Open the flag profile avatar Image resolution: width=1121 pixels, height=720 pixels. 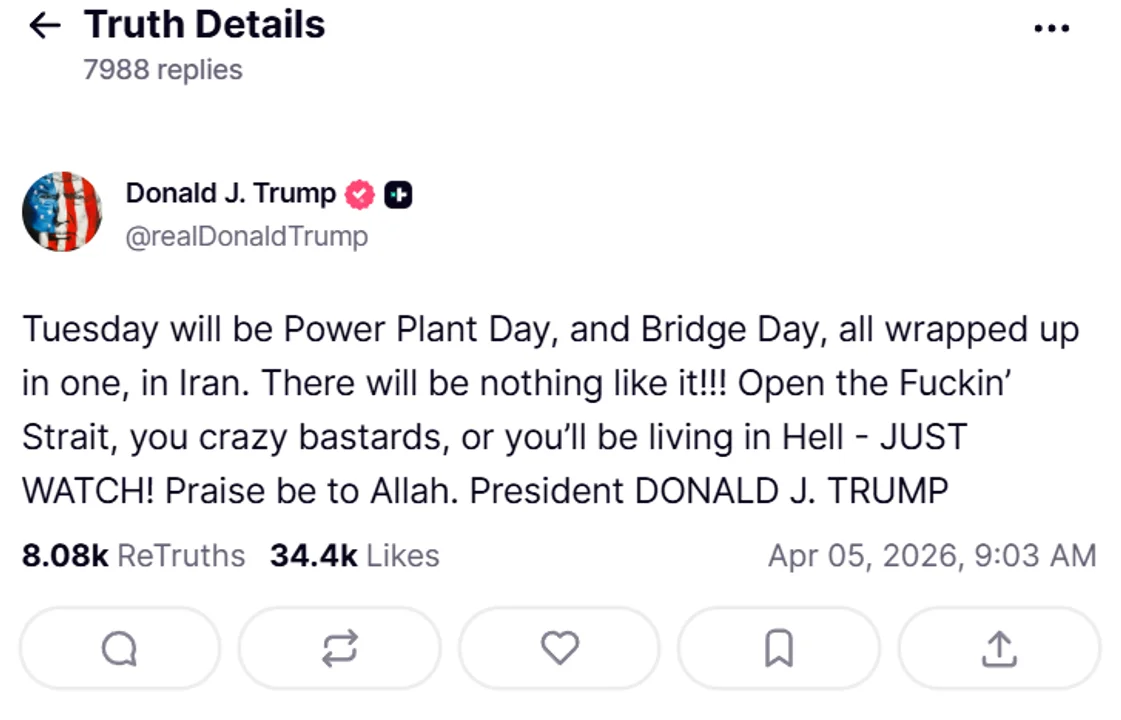click(62, 211)
